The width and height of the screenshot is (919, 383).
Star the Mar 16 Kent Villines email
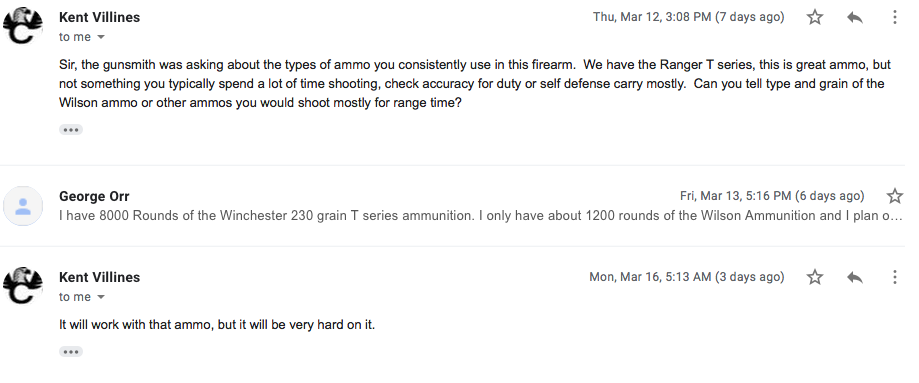coord(815,277)
